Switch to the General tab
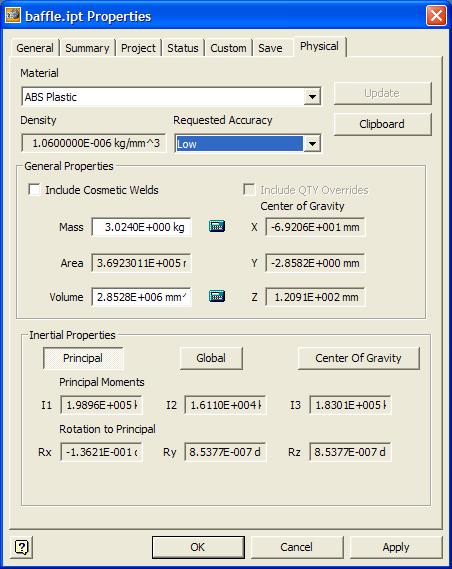 35,48
